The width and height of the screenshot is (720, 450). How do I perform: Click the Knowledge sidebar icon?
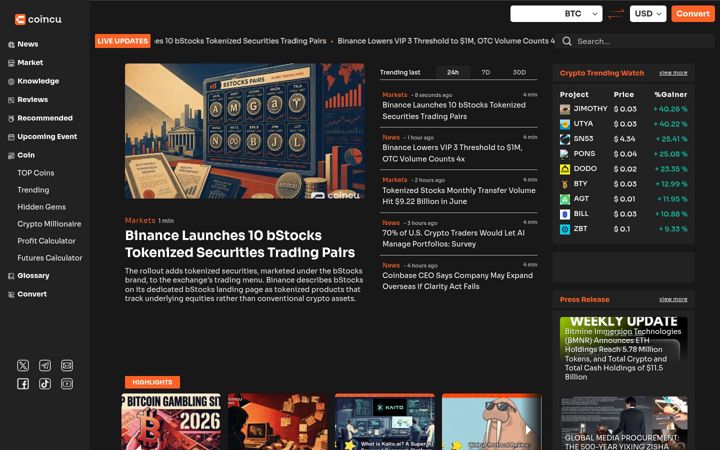click(x=11, y=81)
